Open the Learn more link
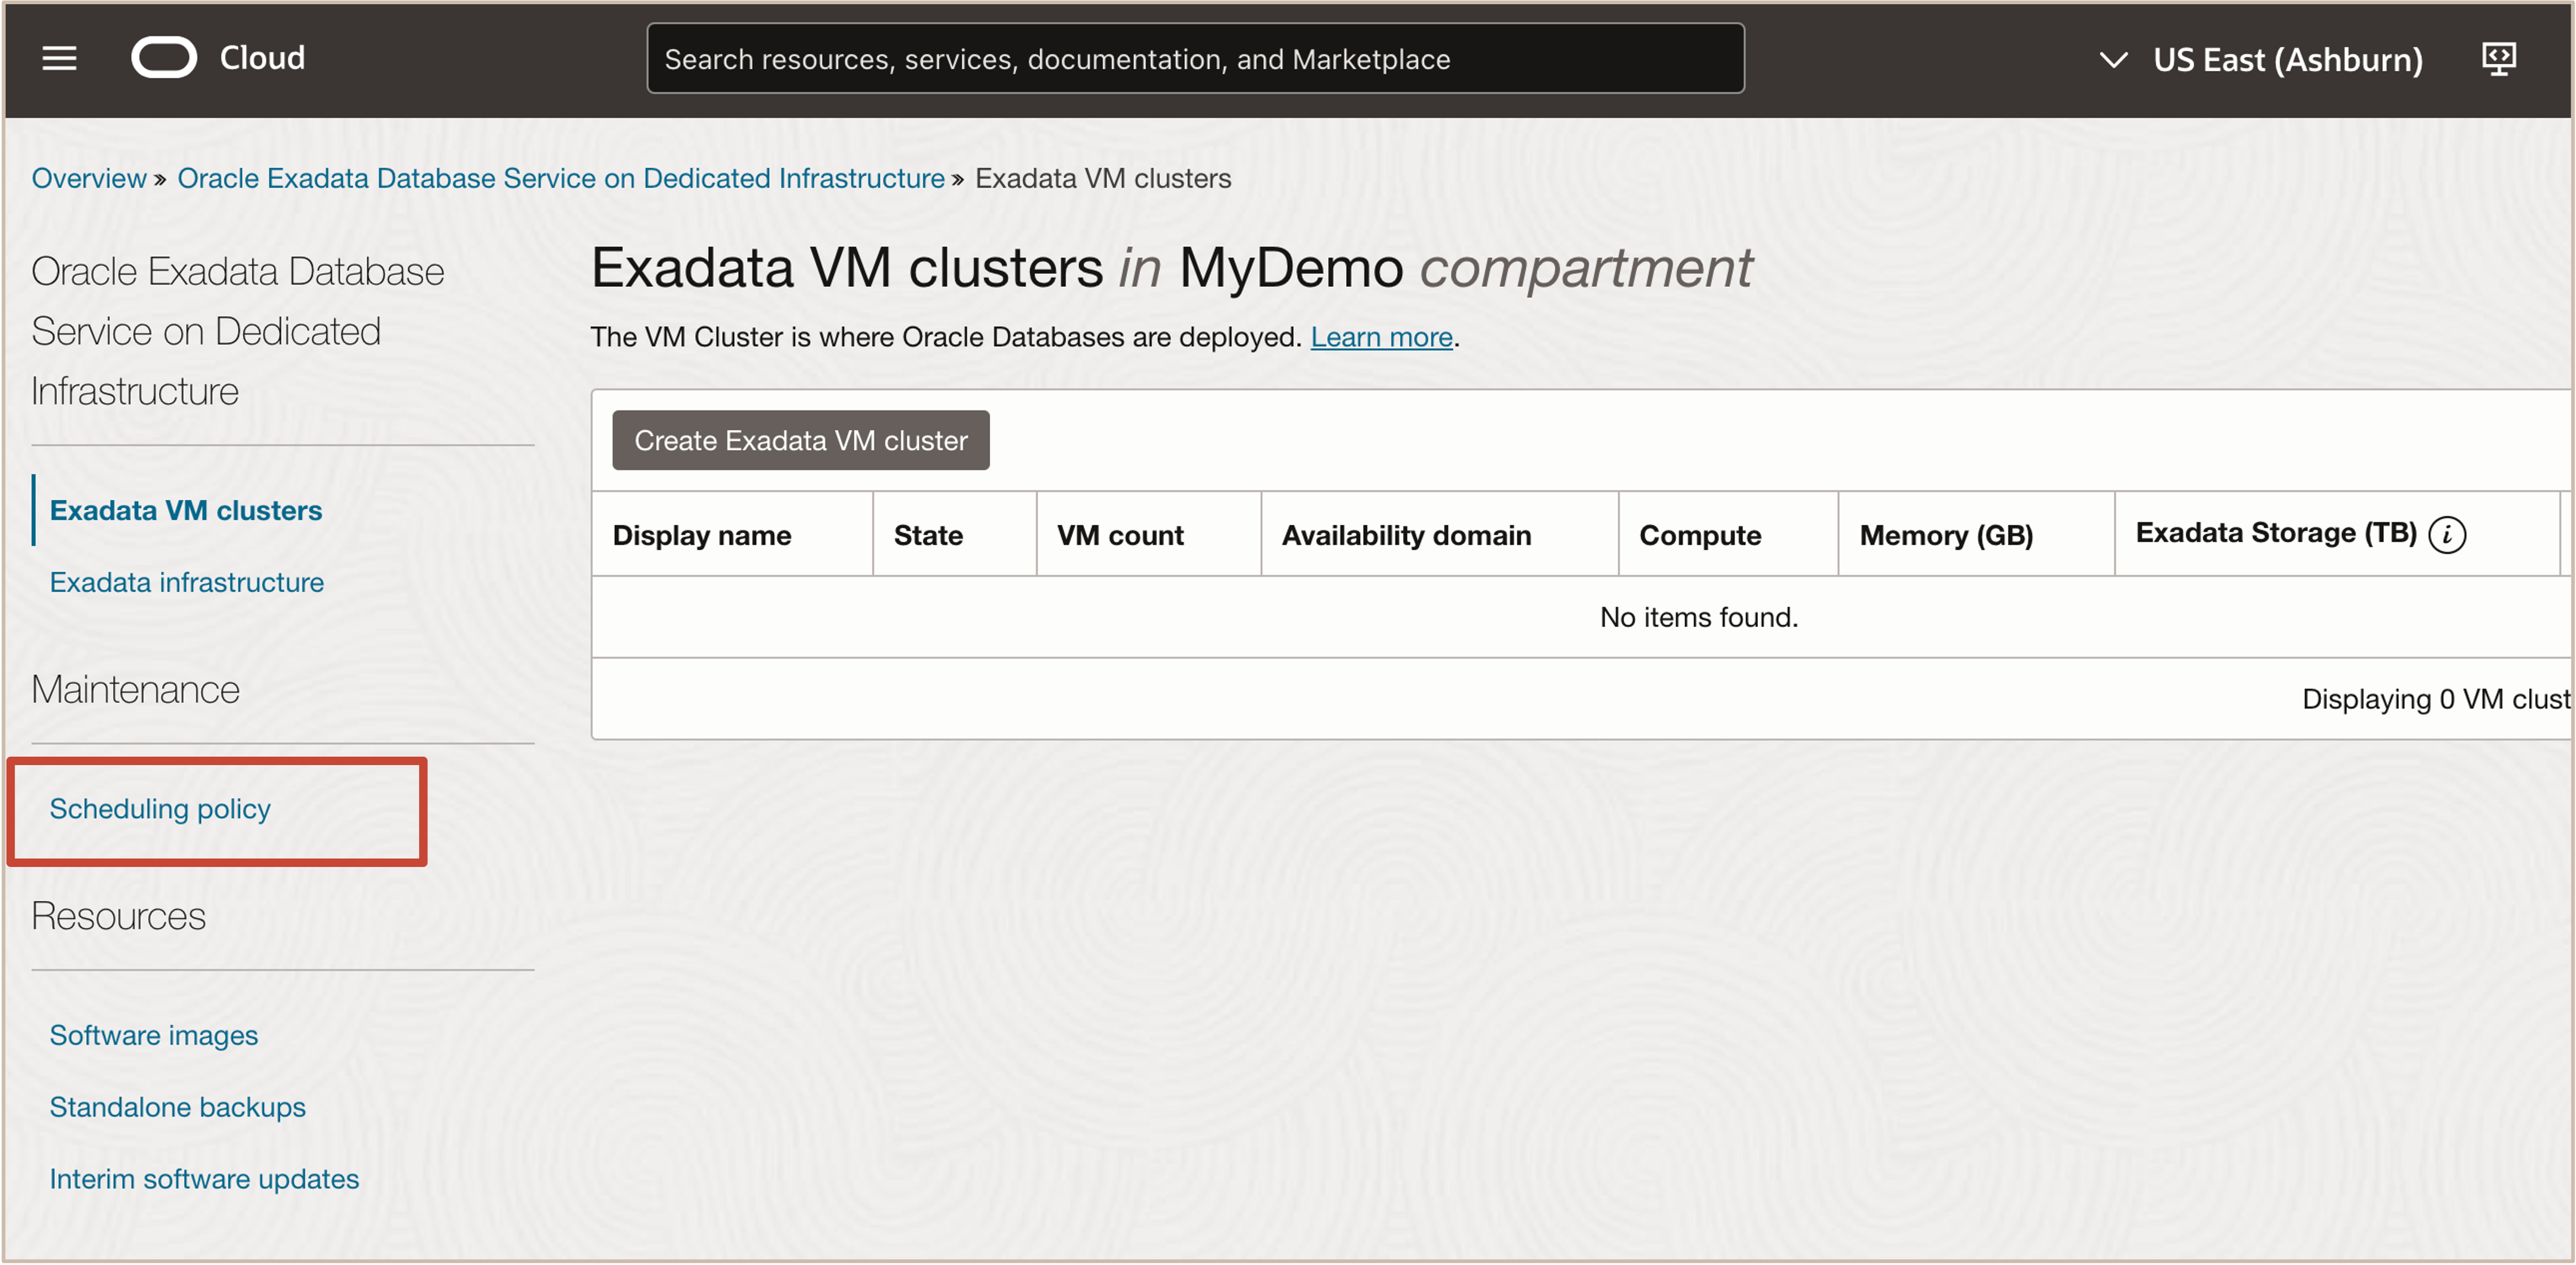The width and height of the screenshot is (2576, 1265). point(1381,337)
